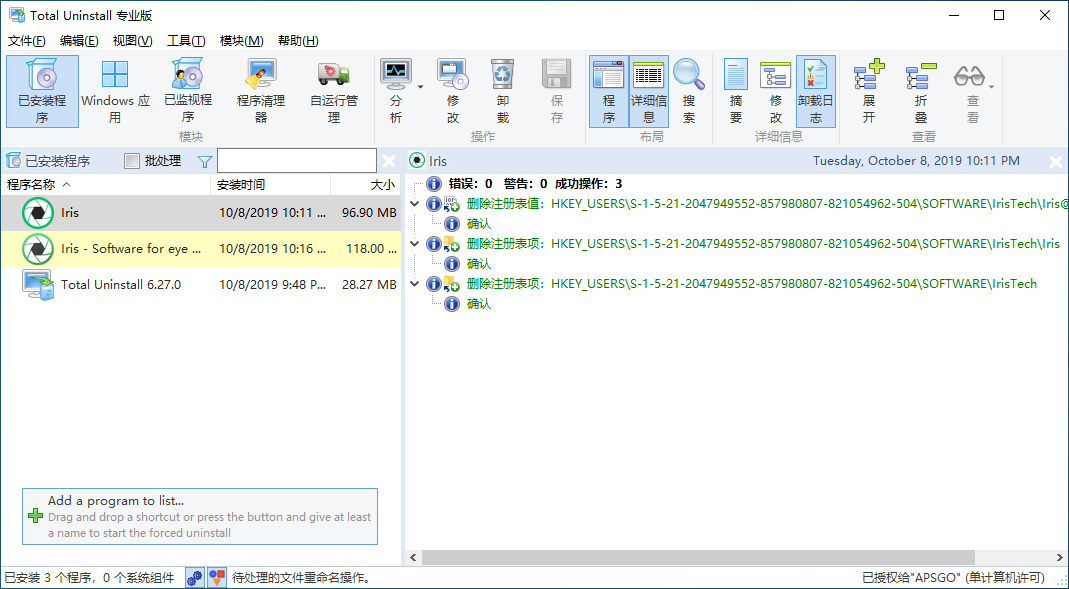The height and width of the screenshot is (589, 1069).
Task: Open the 工具(T) menu
Action: pos(186,41)
